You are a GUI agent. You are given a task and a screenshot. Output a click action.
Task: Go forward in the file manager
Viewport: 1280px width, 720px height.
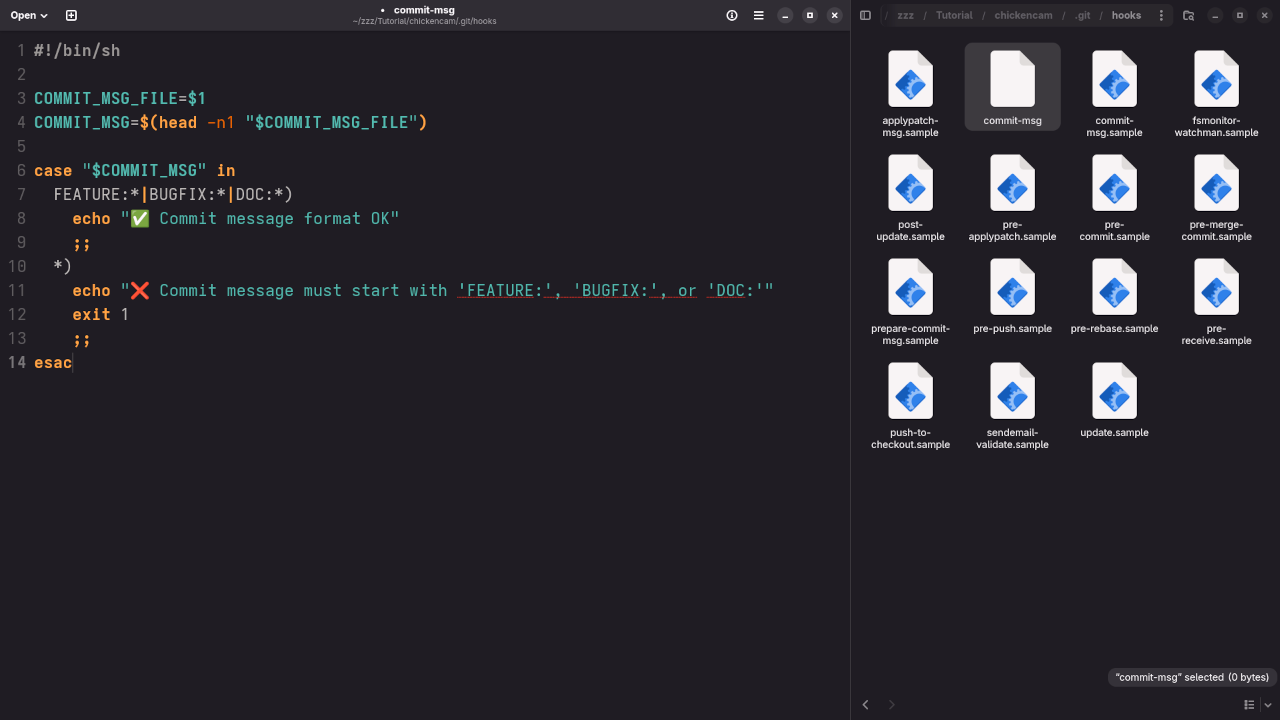click(891, 704)
